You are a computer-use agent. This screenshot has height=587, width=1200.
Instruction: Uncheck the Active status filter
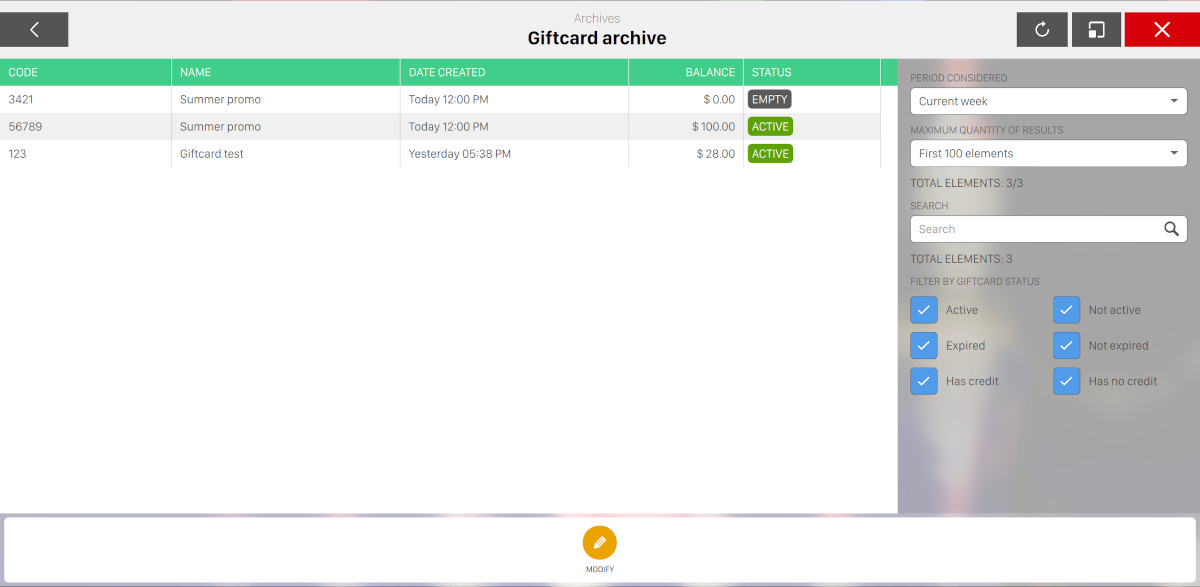tap(924, 310)
